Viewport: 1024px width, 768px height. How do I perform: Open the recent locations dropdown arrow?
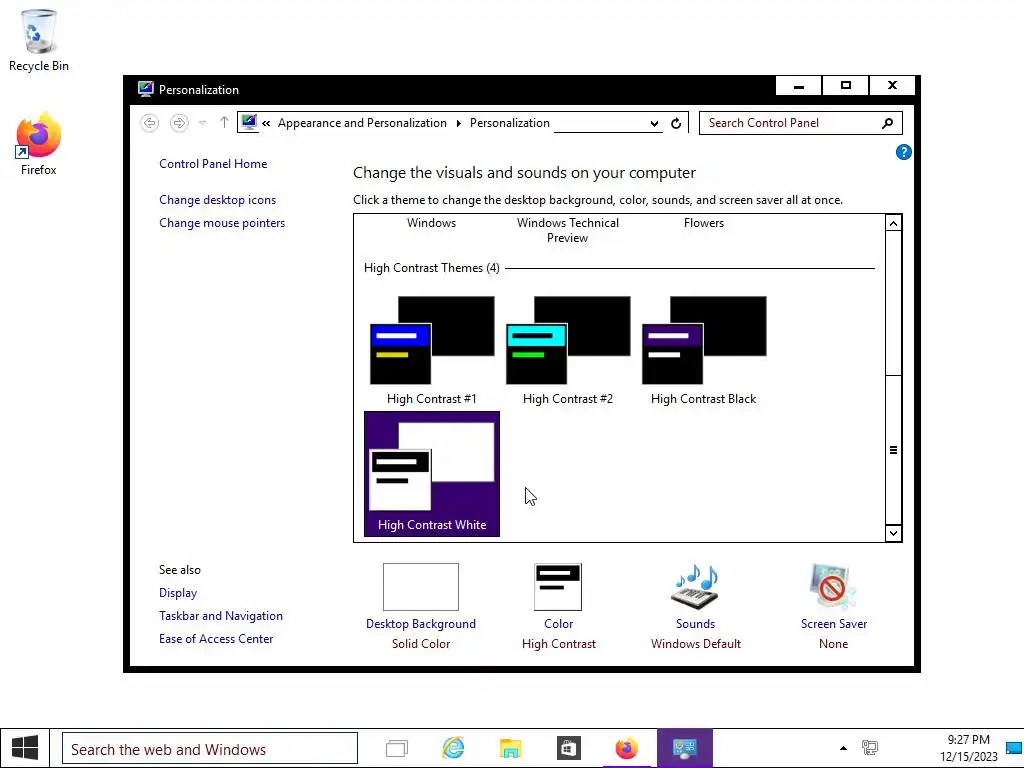point(202,123)
